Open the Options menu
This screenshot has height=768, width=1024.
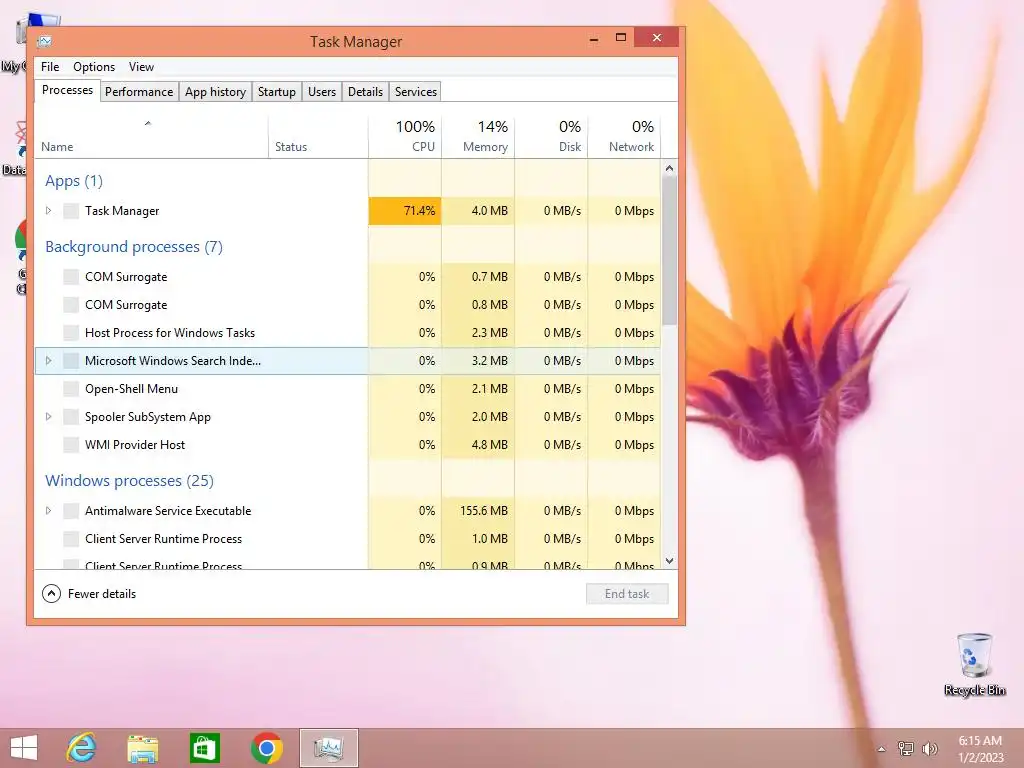tap(93, 67)
